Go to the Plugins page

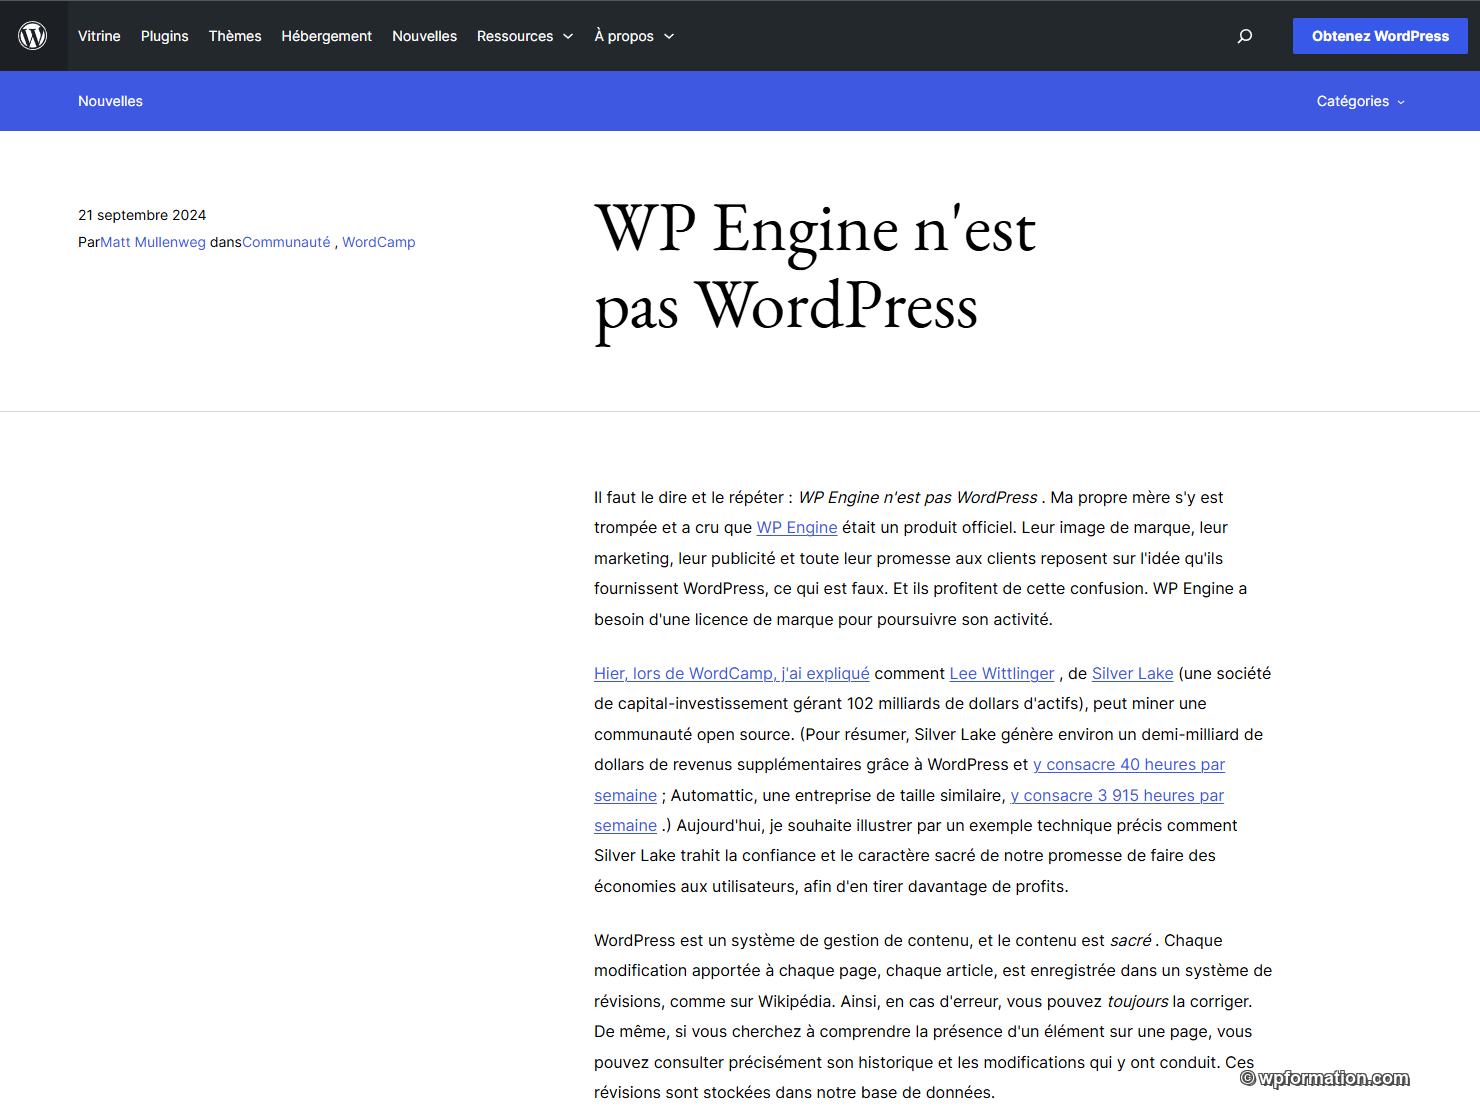click(164, 36)
